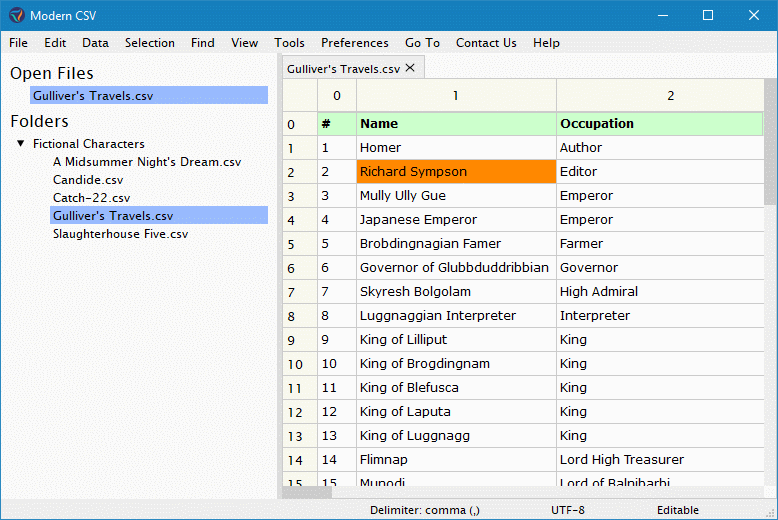The image size is (778, 520).
Task: Click the # header cell
Action: pyautogui.click(x=337, y=124)
